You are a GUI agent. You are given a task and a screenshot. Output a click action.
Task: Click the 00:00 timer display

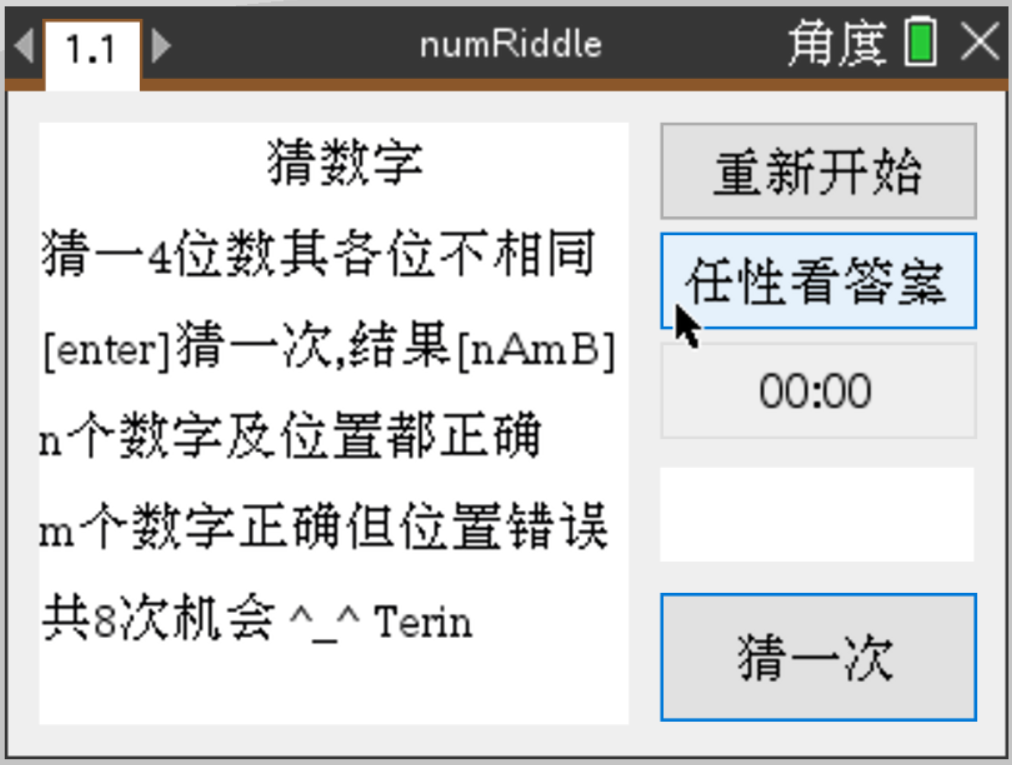[818, 391]
